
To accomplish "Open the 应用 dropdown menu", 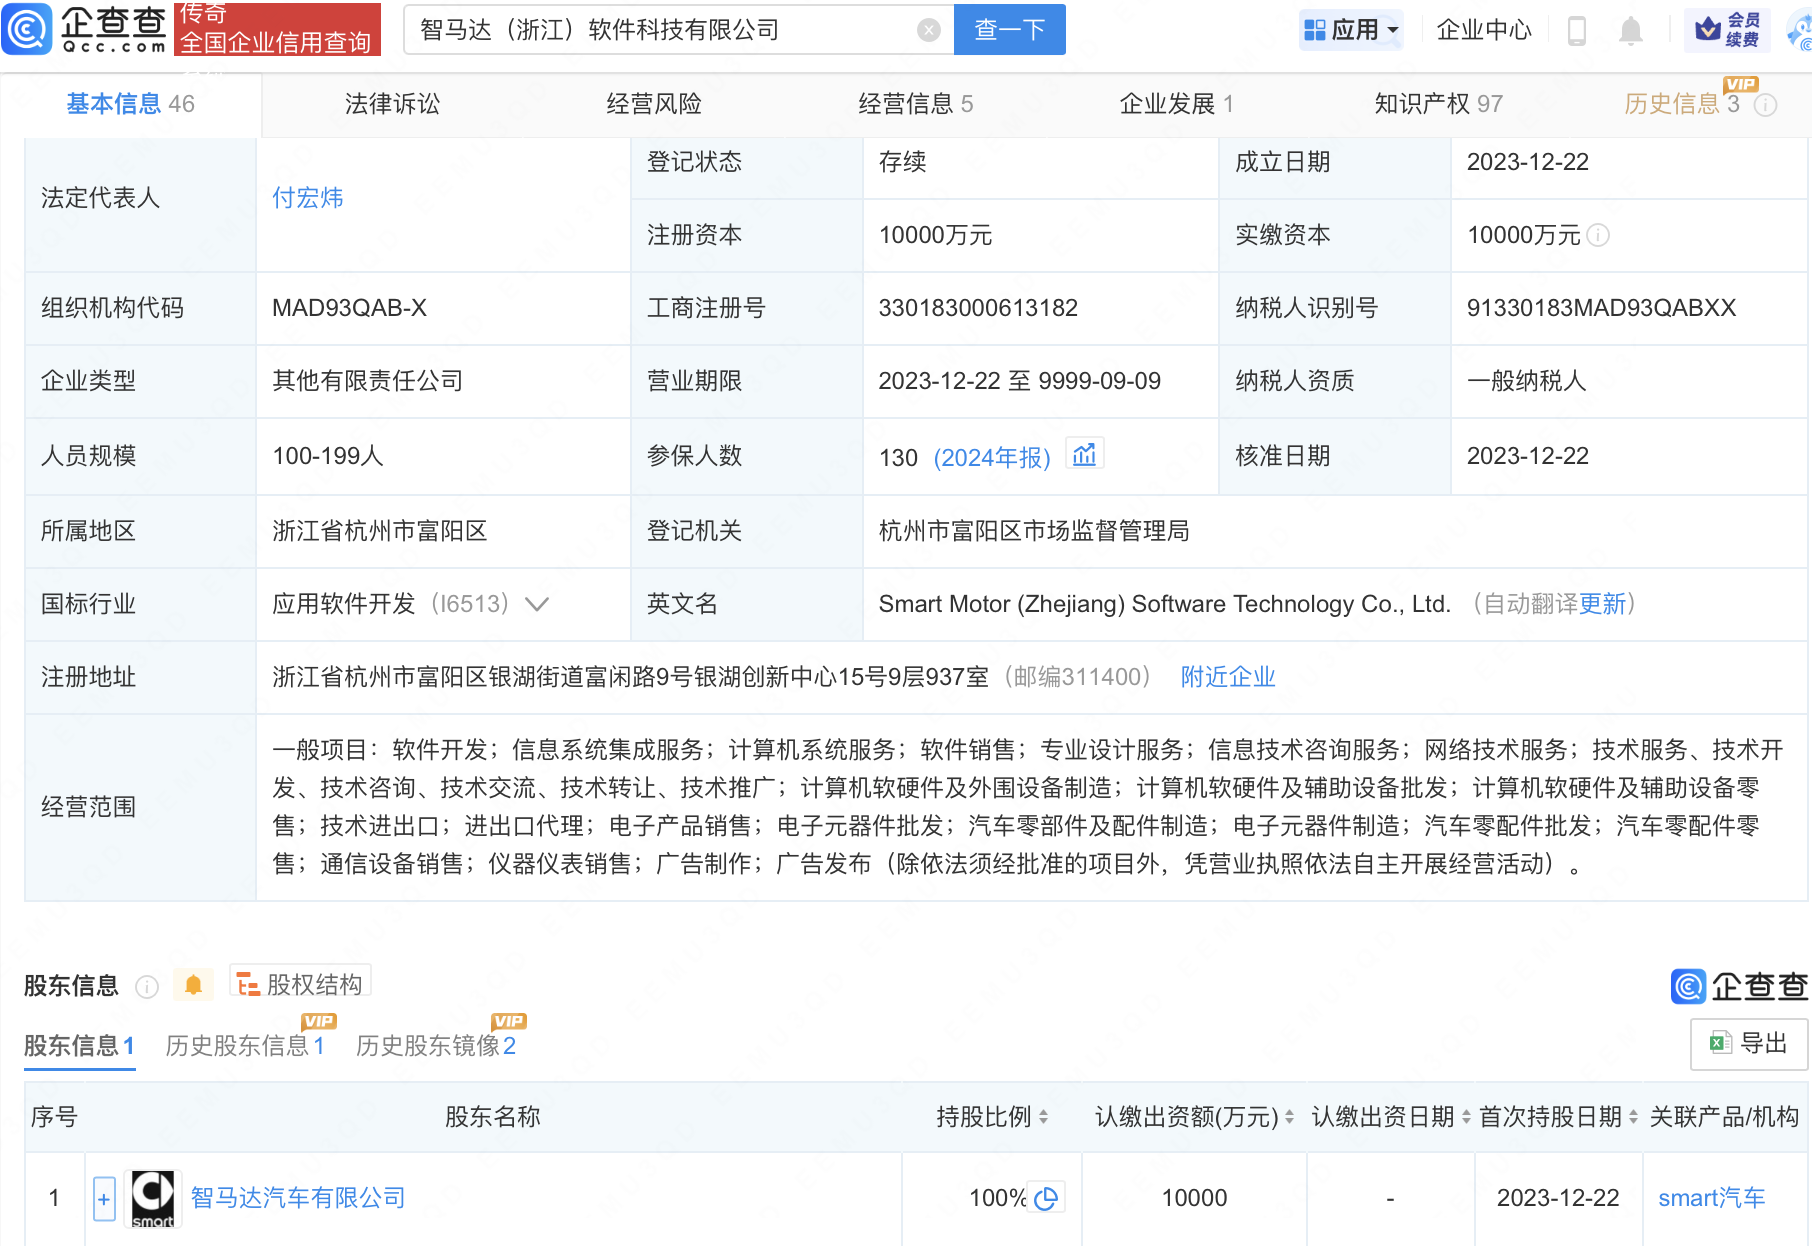I will (1350, 29).
